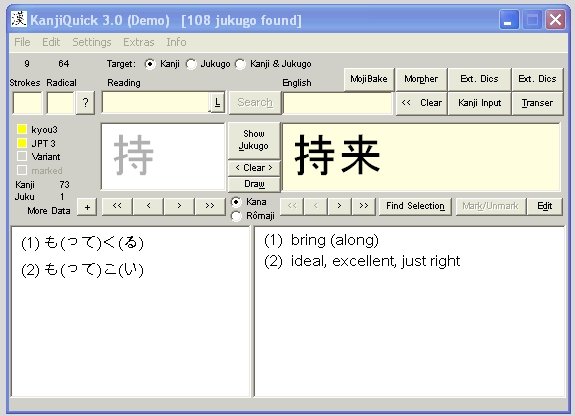Toggle the Variant checkbox
This screenshot has height=416, width=575.
pos(22,157)
